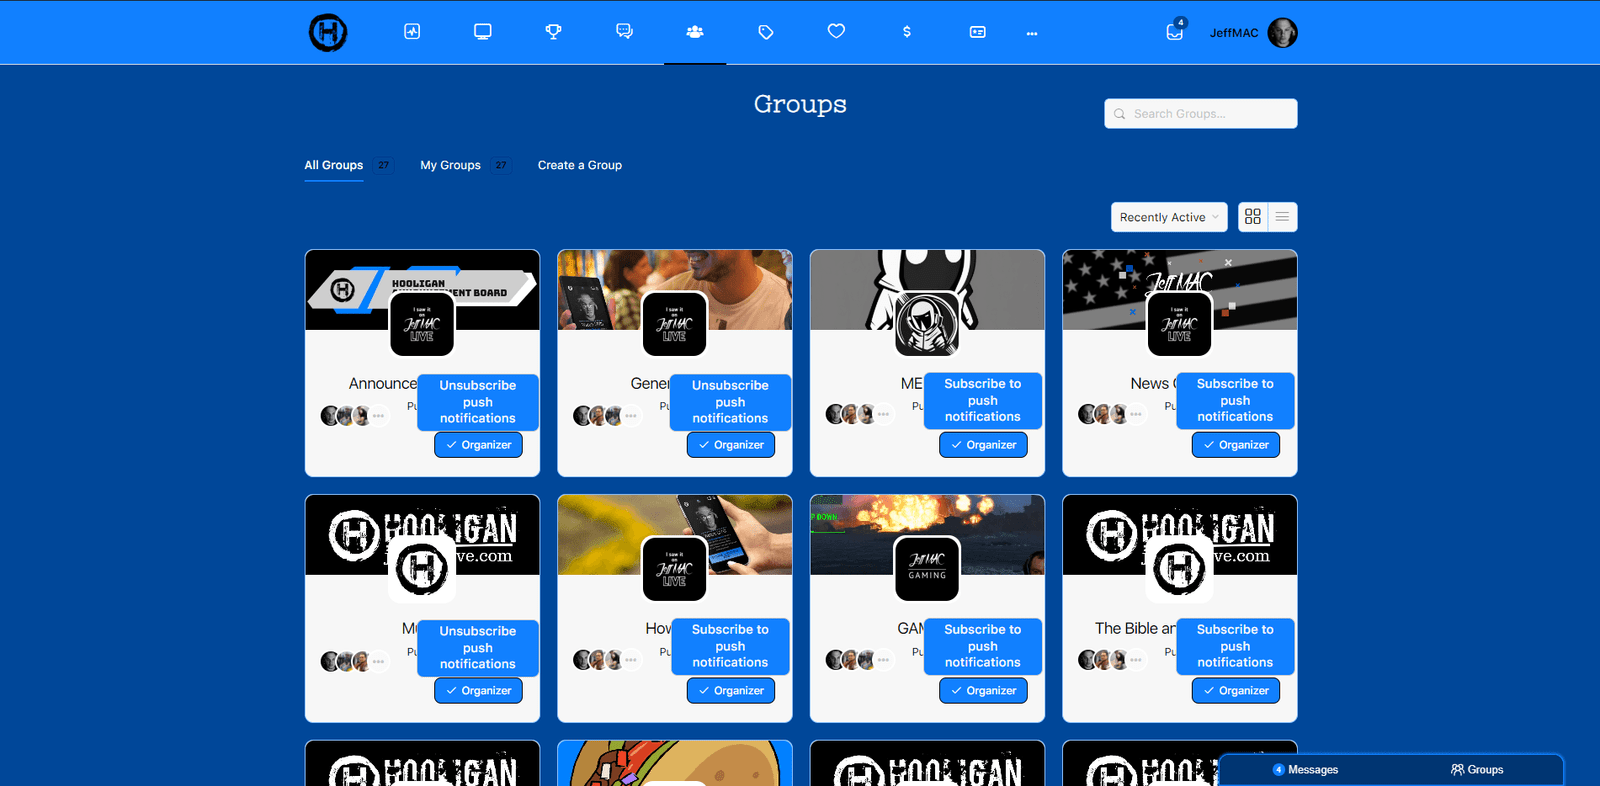Click the price tag icon in navbar

point(766,32)
